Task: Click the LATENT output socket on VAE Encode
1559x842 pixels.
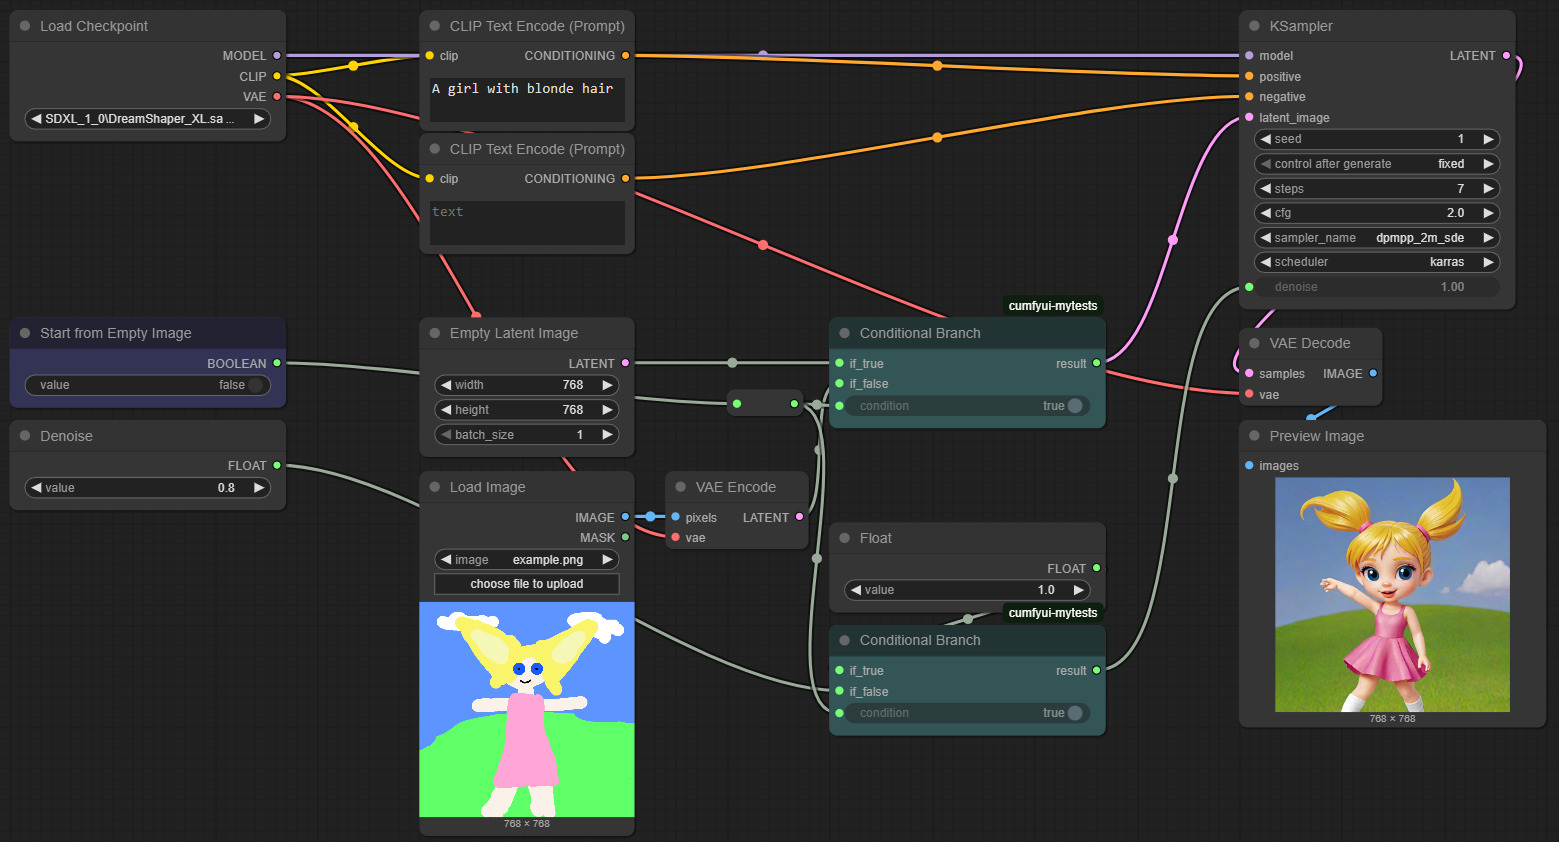Action: click(x=799, y=517)
